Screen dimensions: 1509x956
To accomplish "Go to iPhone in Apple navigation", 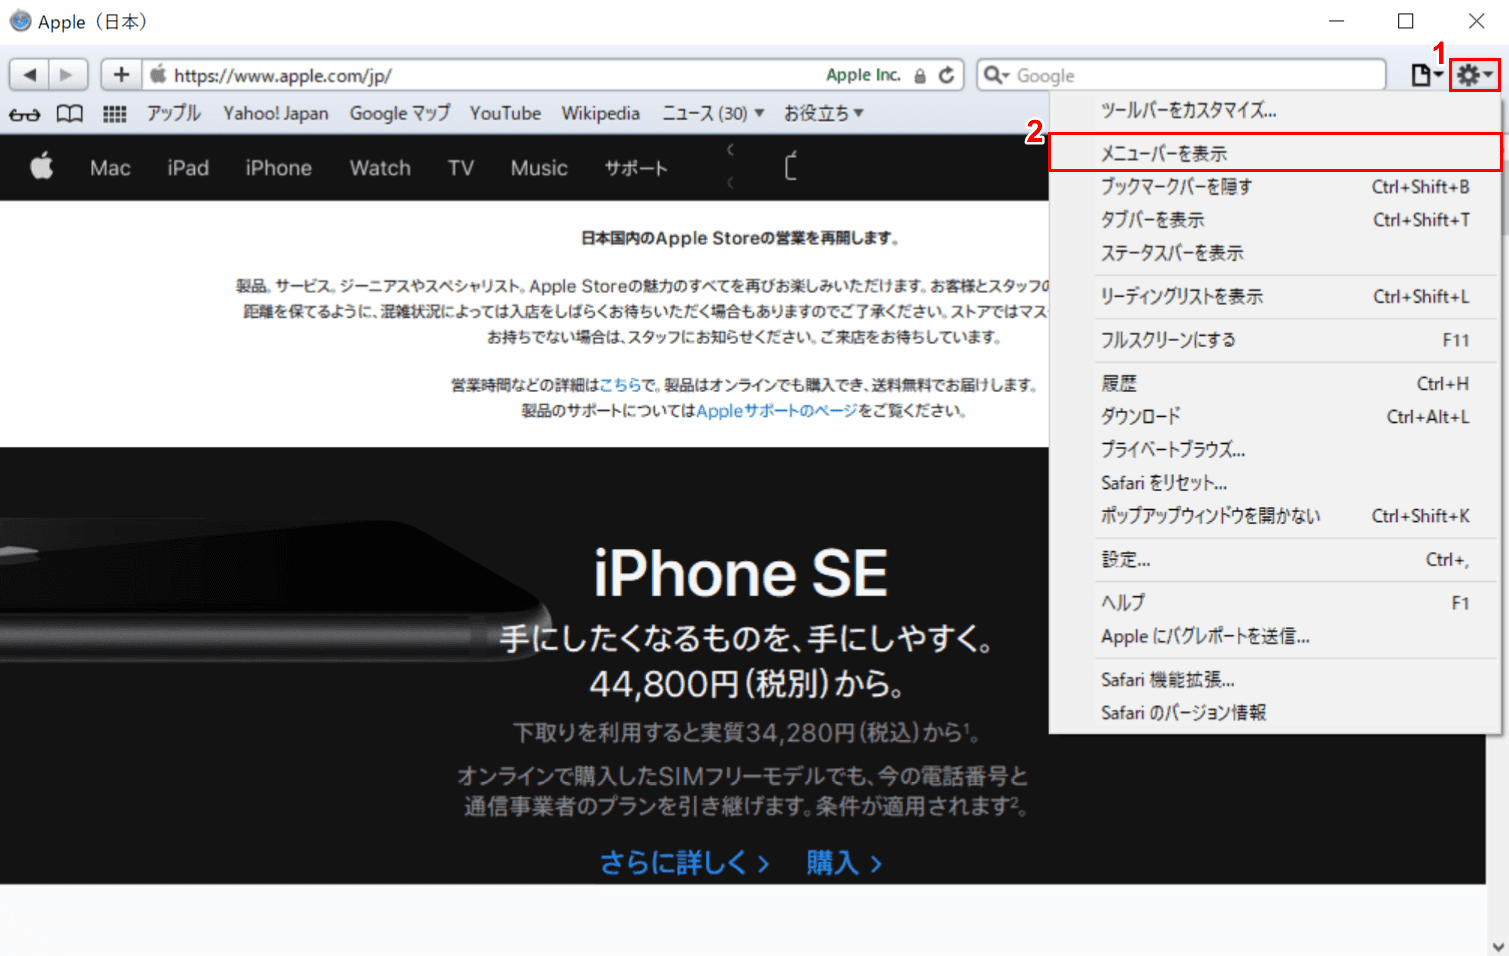I will [x=279, y=168].
